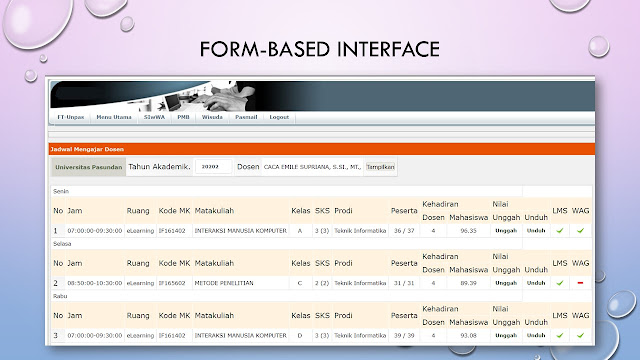
Task: Click the Kelas value D
Action: pyautogui.click(x=300, y=335)
